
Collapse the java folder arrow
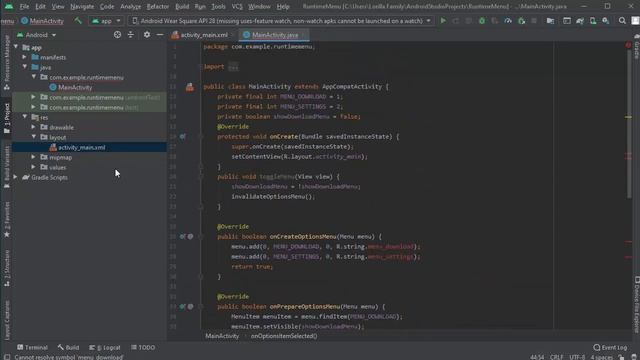click(x=25, y=67)
